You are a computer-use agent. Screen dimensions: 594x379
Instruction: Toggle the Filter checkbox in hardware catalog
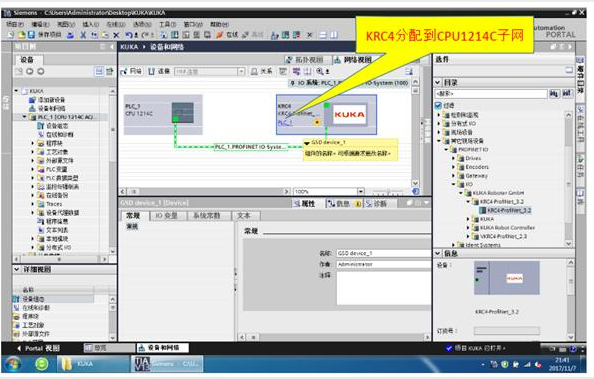(x=438, y=105)
